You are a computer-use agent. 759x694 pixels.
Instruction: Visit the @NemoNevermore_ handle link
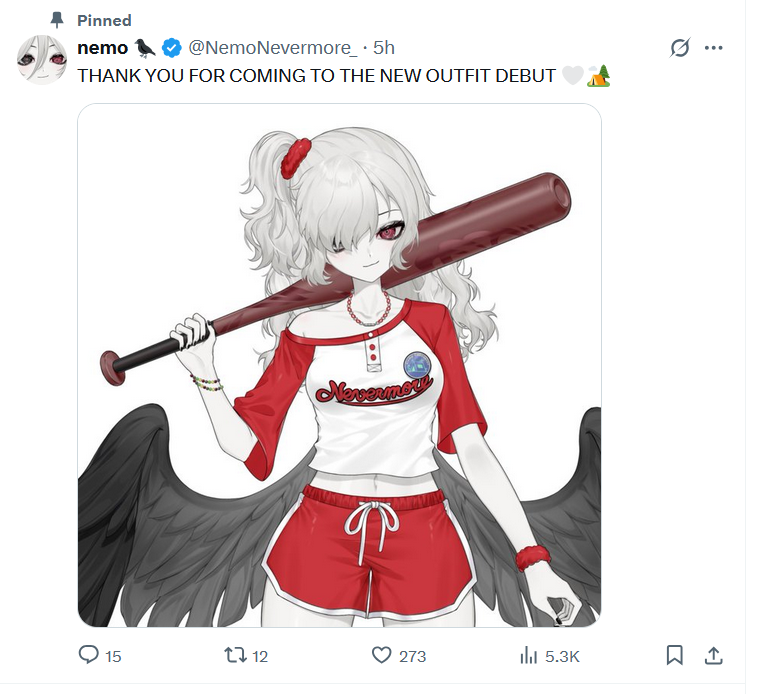(x=273, y=48)
